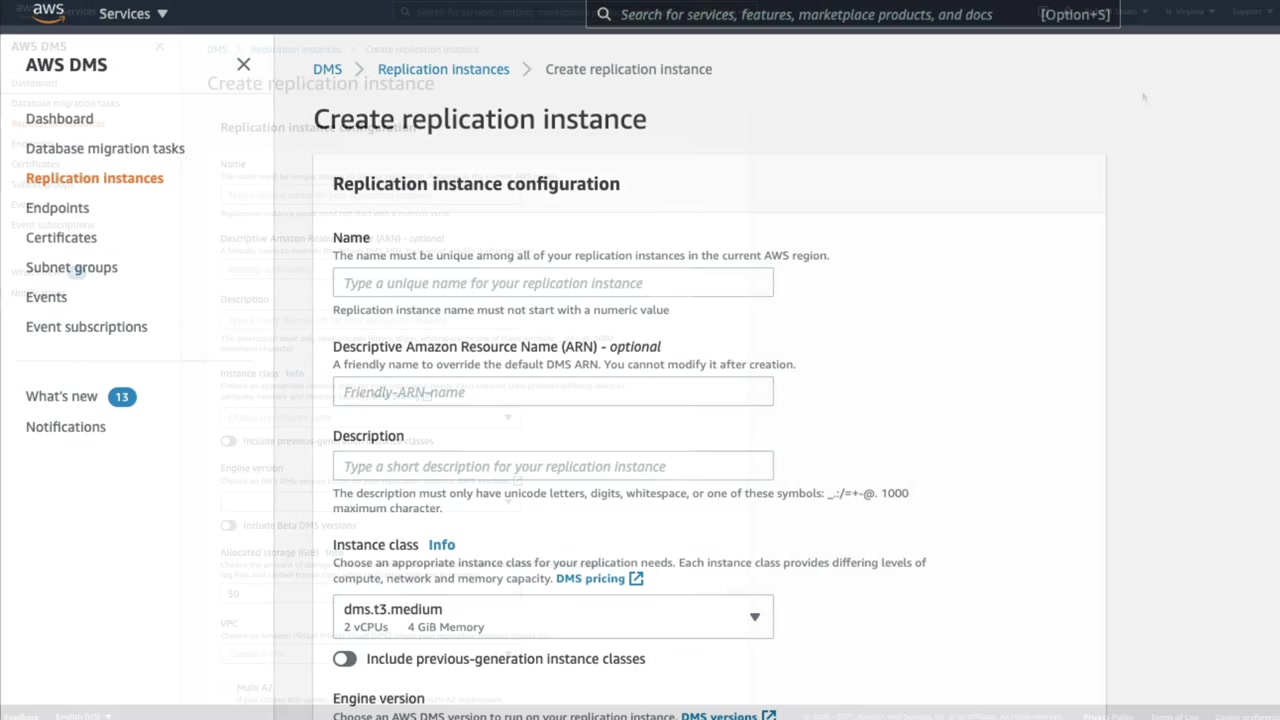Click the external link icon beside DMS pricing
The width and height of the screenshot is (1280, 720).
[x=636, y=578]
